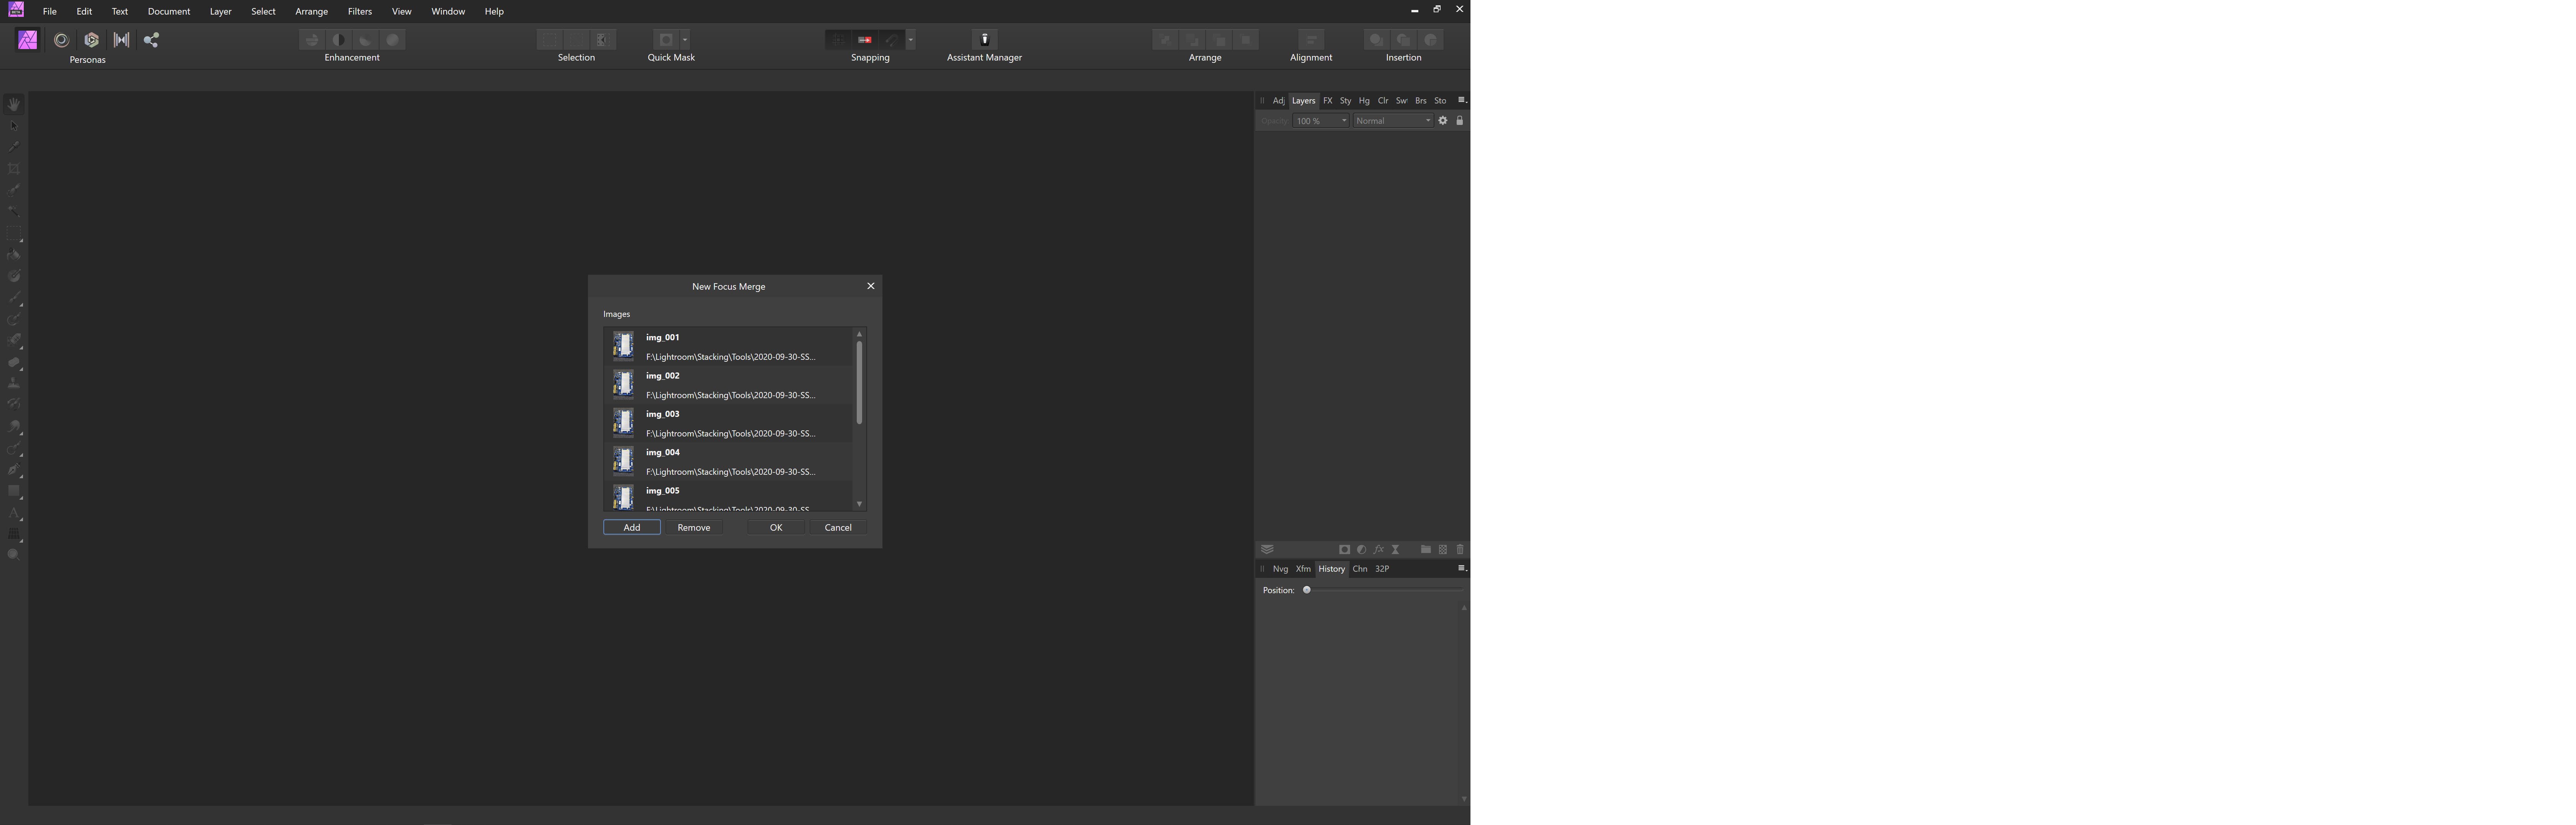Viewport: 2576px width, 825px height.
Task: Open the File menu
Action: [x=49, y=11]
